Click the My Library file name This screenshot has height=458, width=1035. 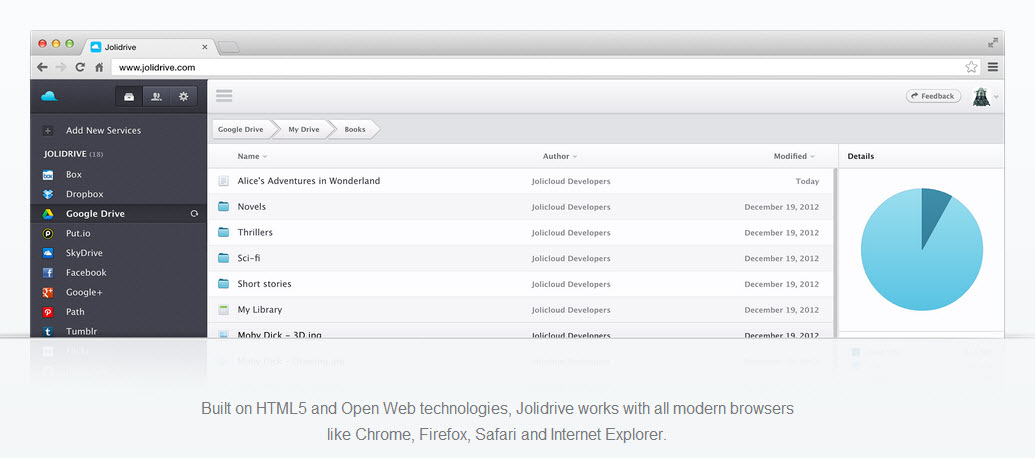click(259, 310)
